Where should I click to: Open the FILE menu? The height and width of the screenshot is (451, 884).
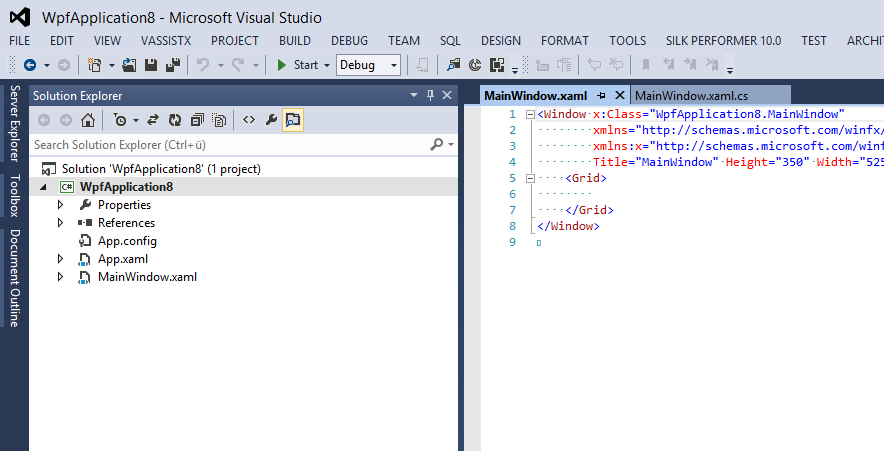click(x=20, y=41)
